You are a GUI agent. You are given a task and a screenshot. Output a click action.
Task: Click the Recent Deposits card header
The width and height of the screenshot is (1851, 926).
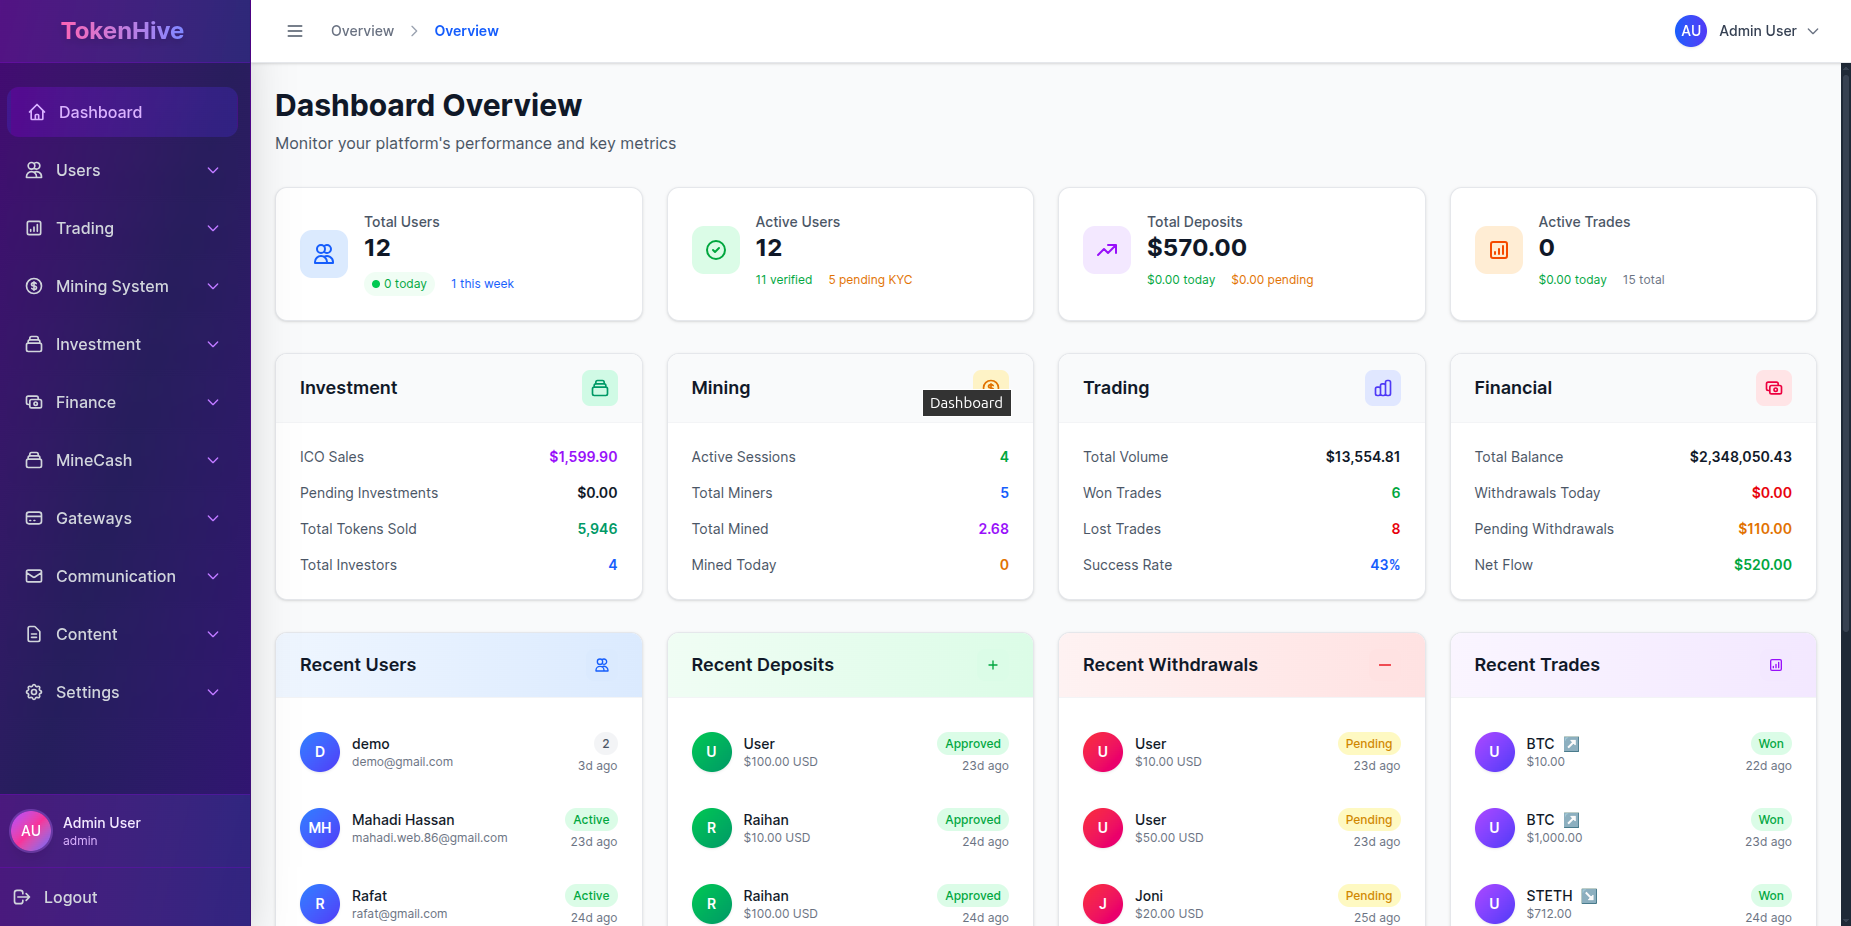click(x=850, y=665)
